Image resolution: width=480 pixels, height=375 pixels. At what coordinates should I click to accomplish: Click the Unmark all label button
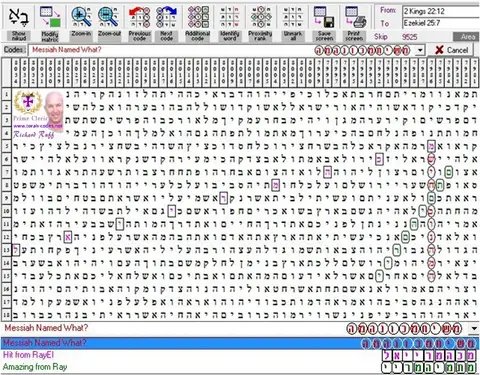pos(292,36)
